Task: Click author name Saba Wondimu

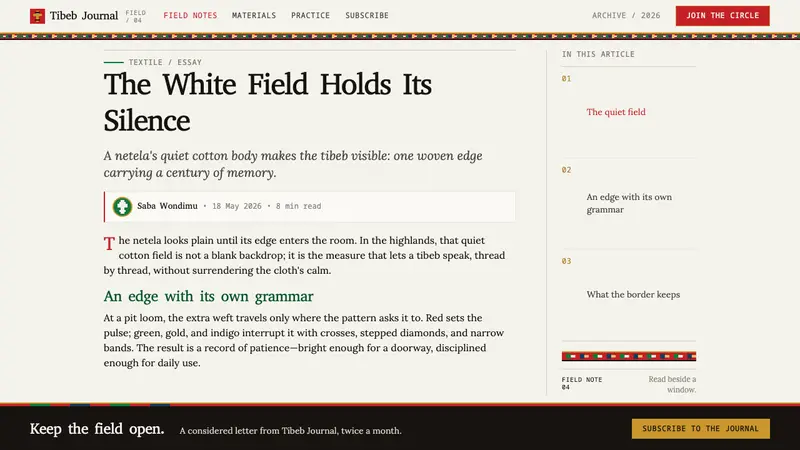Action: click(x=167, y=206)
